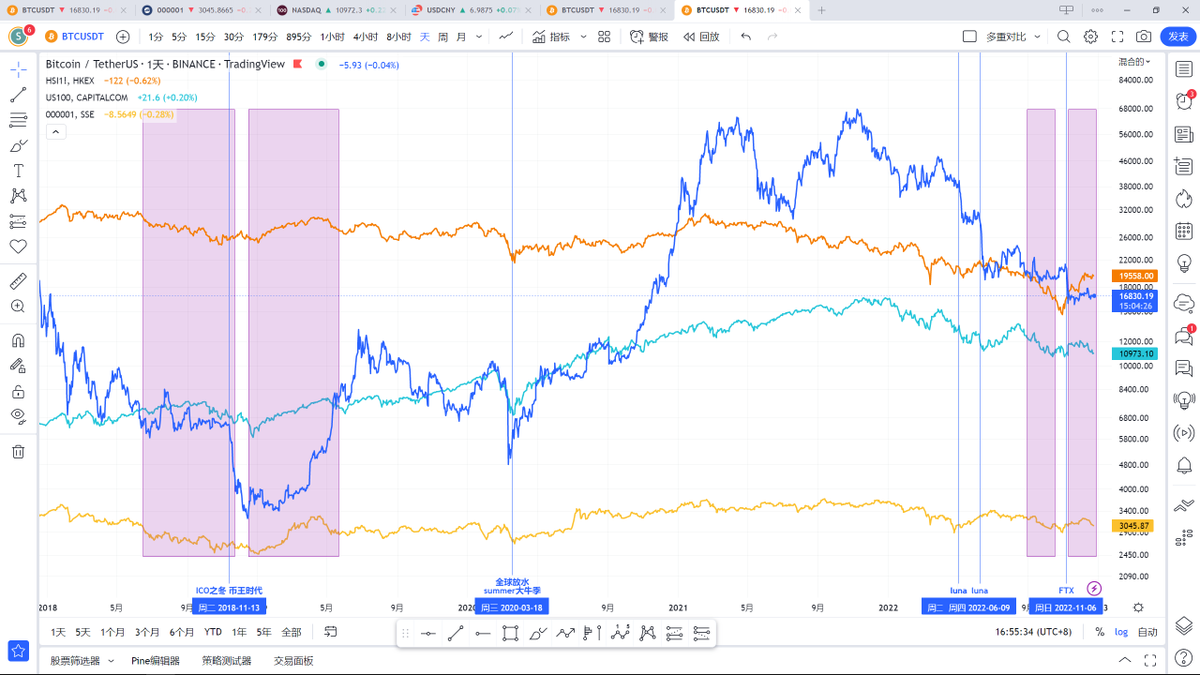Collapse the indicator legend arrow

(56, 131)
